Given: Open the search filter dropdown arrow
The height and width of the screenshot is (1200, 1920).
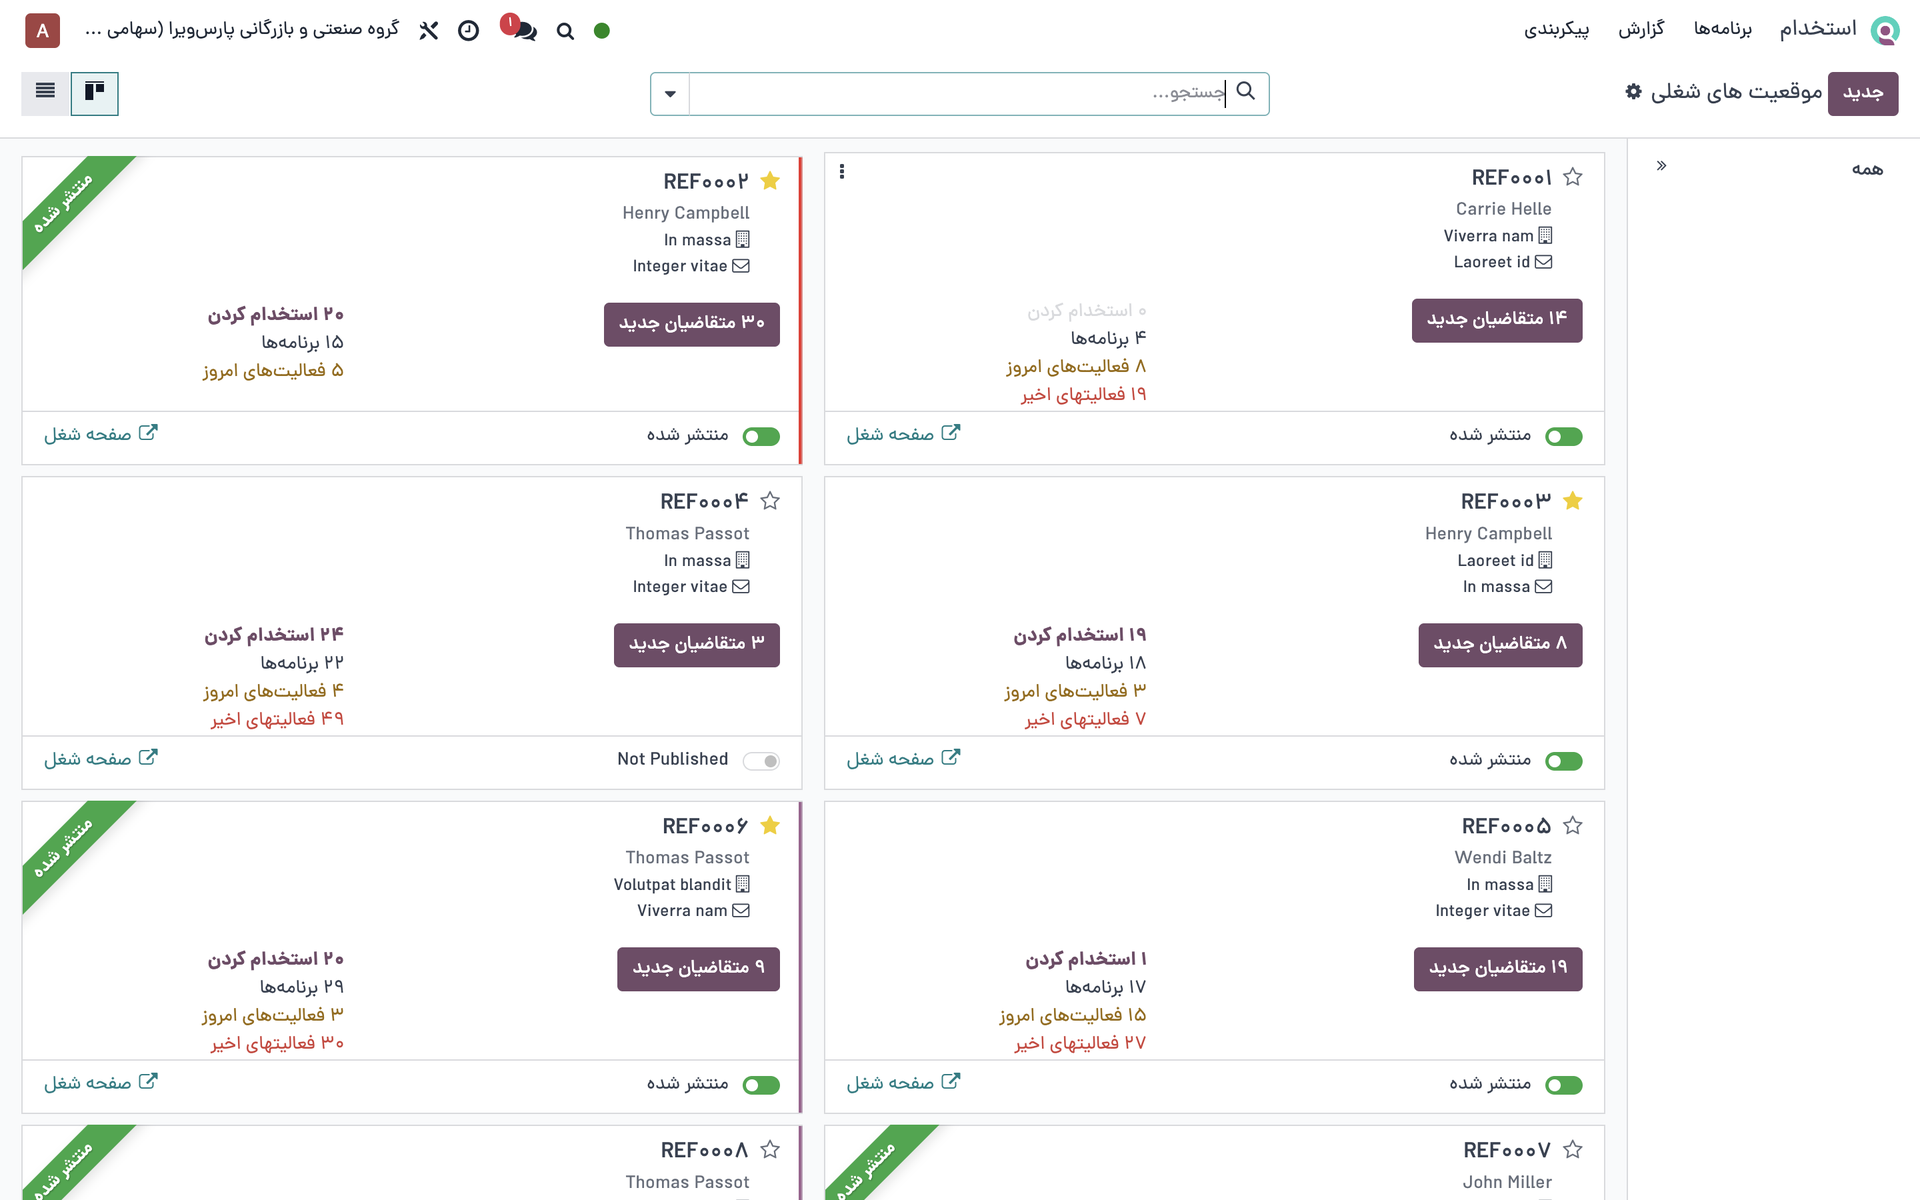Looking at the screenshot, I should [x=670, y=94].
